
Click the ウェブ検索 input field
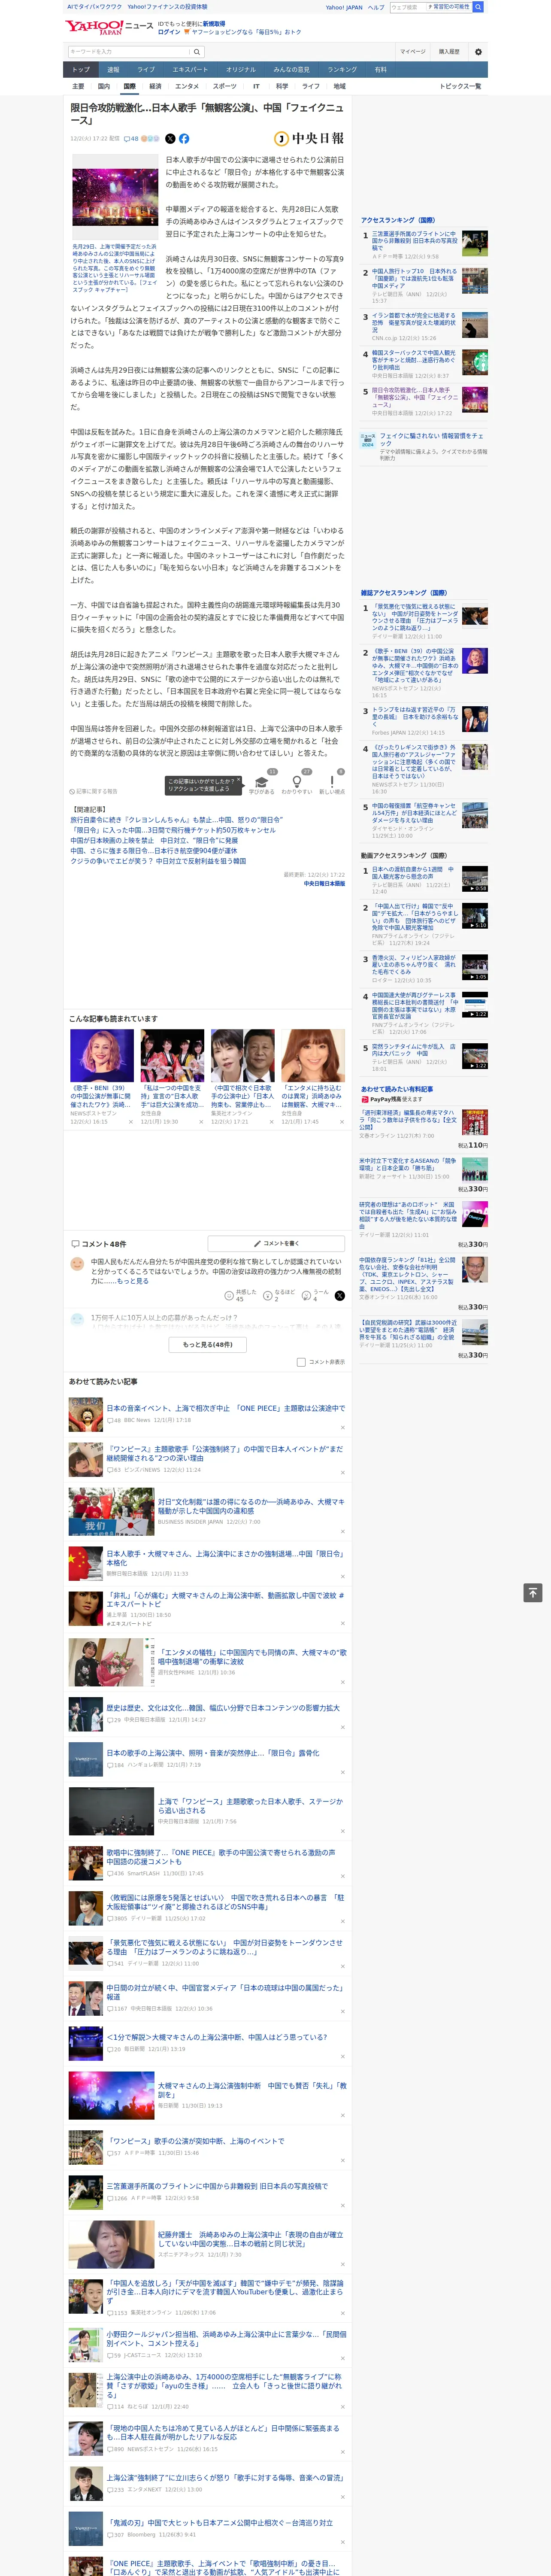[408, 7]
